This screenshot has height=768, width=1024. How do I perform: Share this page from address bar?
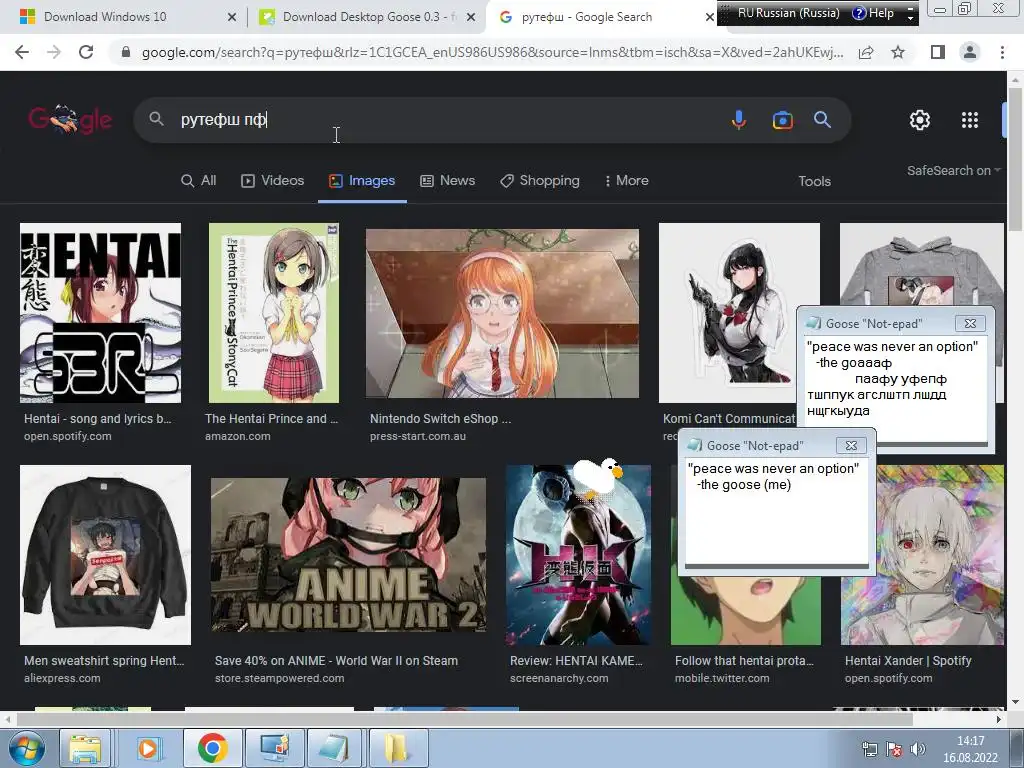pos(866,52)
